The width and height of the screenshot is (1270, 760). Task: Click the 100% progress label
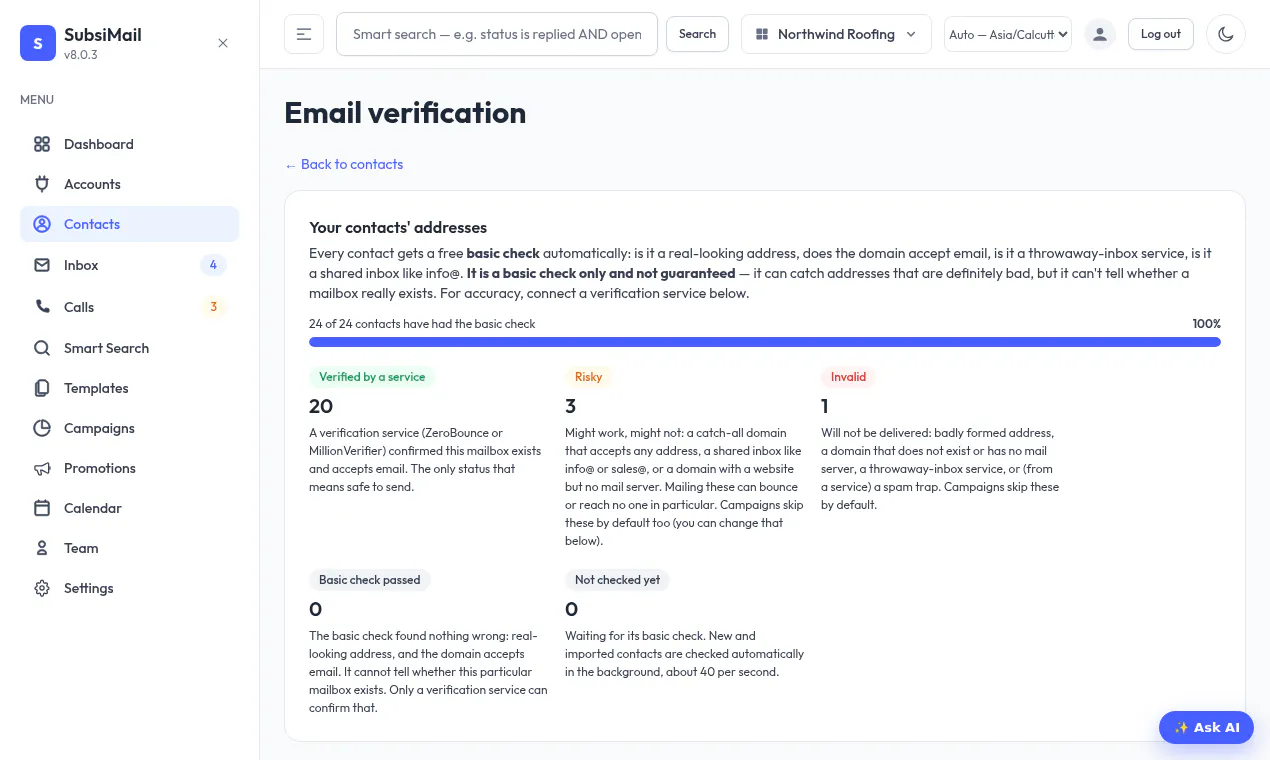coord(1206,324)
